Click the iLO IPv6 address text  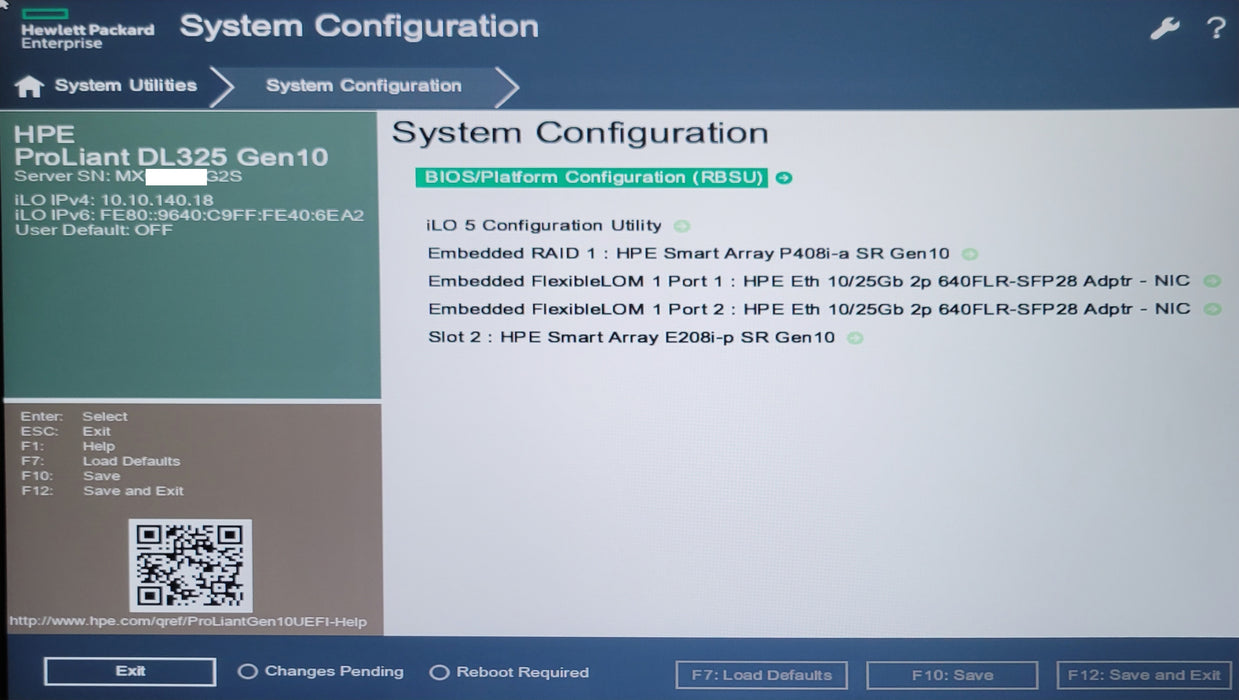[x=190, y=215]
